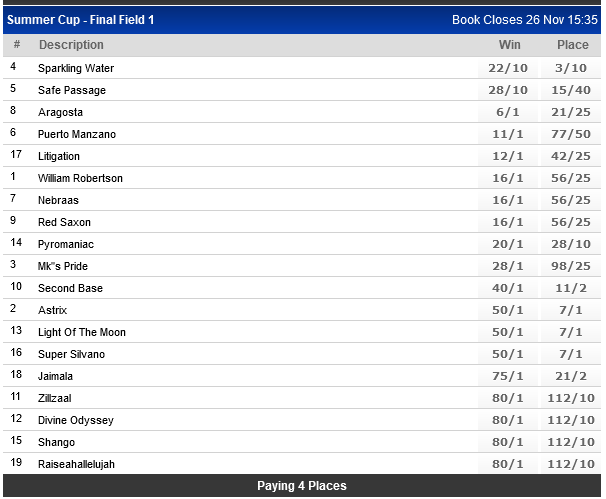
Task: Open the Astrix runner entry
Action: point(52,310)
